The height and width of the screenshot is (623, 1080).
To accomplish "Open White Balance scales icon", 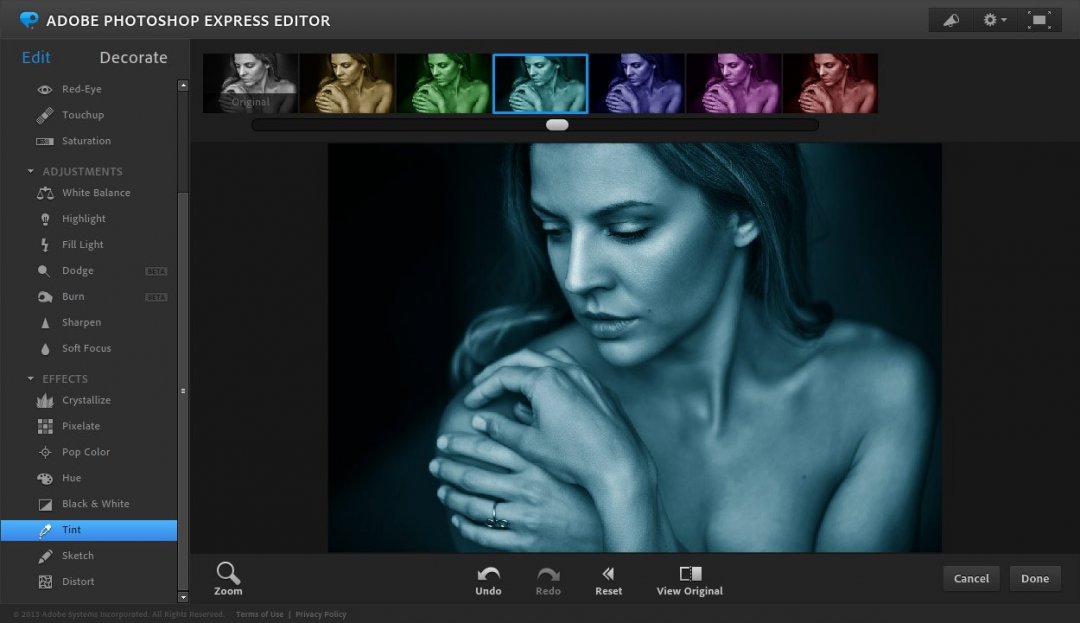I will [x=45, y=193].
